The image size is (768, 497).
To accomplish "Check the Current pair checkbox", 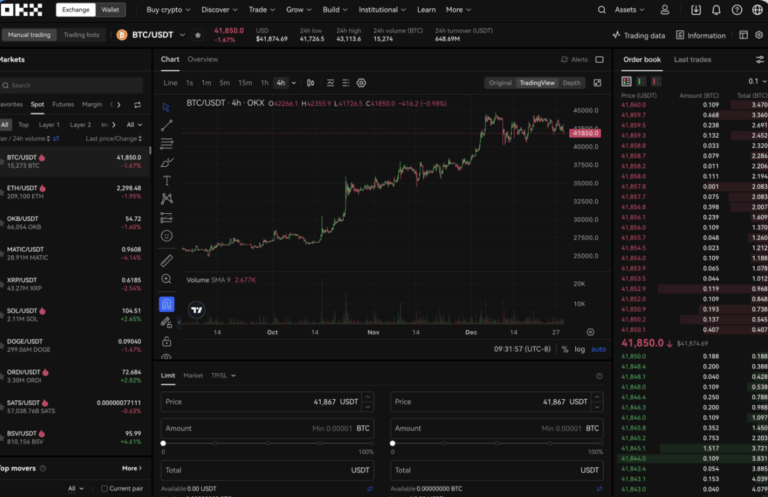I will [x=103, y=488].
